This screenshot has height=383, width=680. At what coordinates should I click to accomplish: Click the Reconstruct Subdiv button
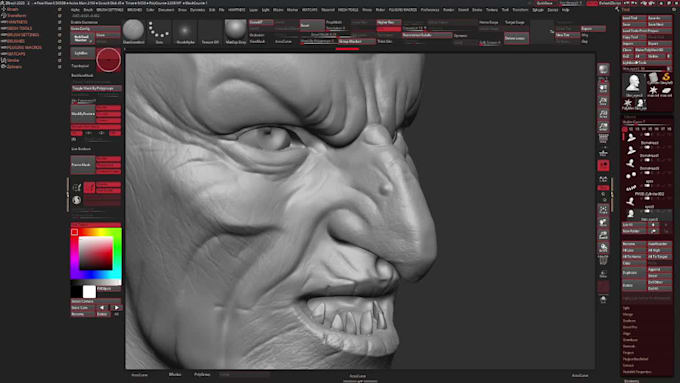(427, 35)
